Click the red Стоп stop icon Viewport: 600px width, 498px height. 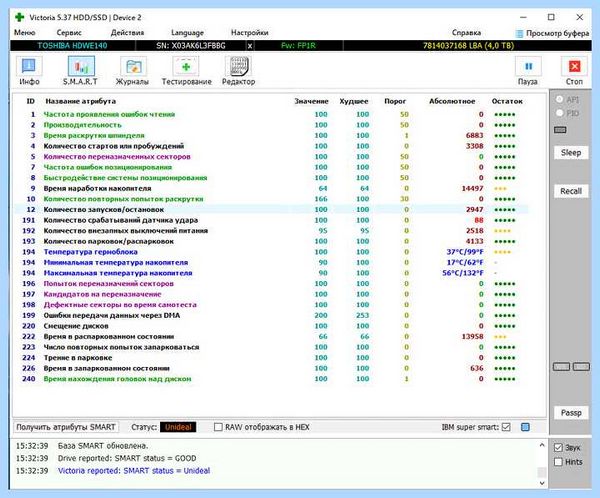(x=574, y=67)
